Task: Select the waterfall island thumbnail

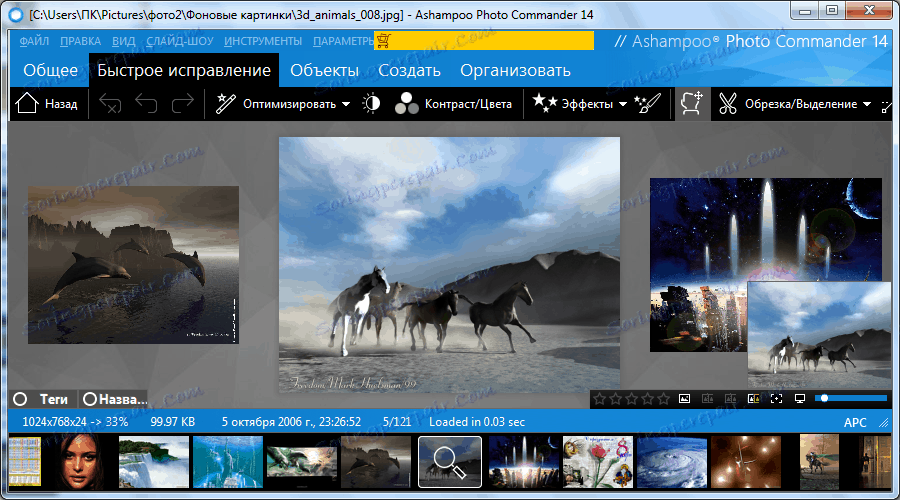Action: 153,462
